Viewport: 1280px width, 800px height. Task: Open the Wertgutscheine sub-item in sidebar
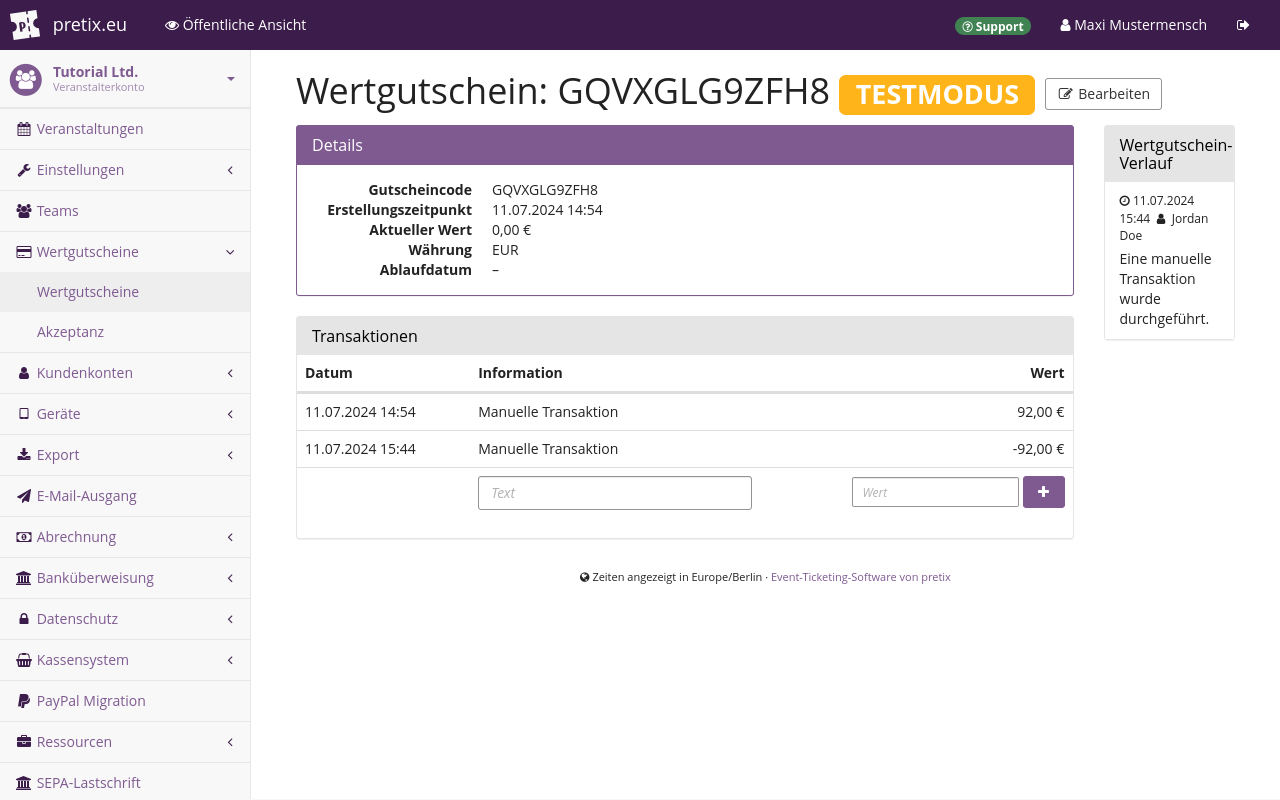tap(125, 292)
